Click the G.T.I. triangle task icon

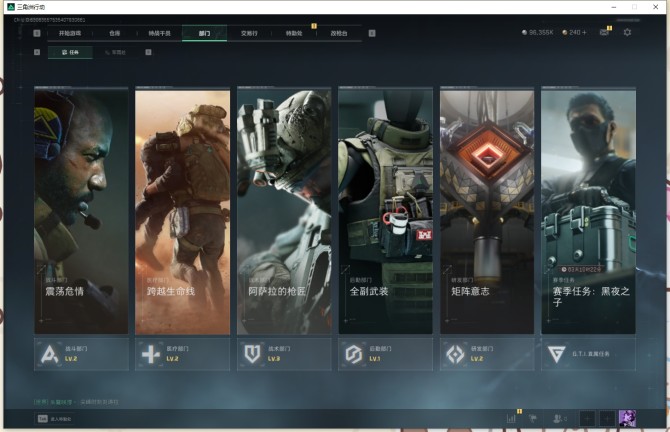[556, 354]
